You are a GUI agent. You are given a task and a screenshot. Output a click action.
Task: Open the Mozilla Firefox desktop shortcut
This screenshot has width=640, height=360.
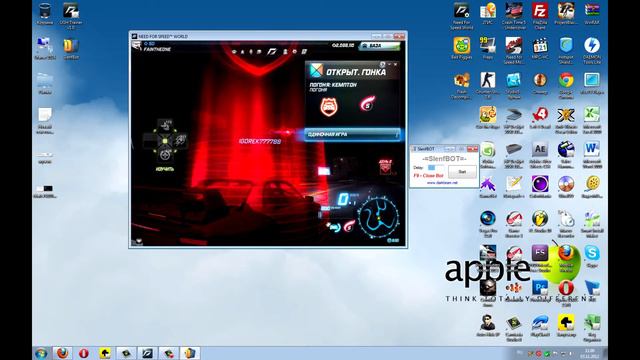pos(566,258)
